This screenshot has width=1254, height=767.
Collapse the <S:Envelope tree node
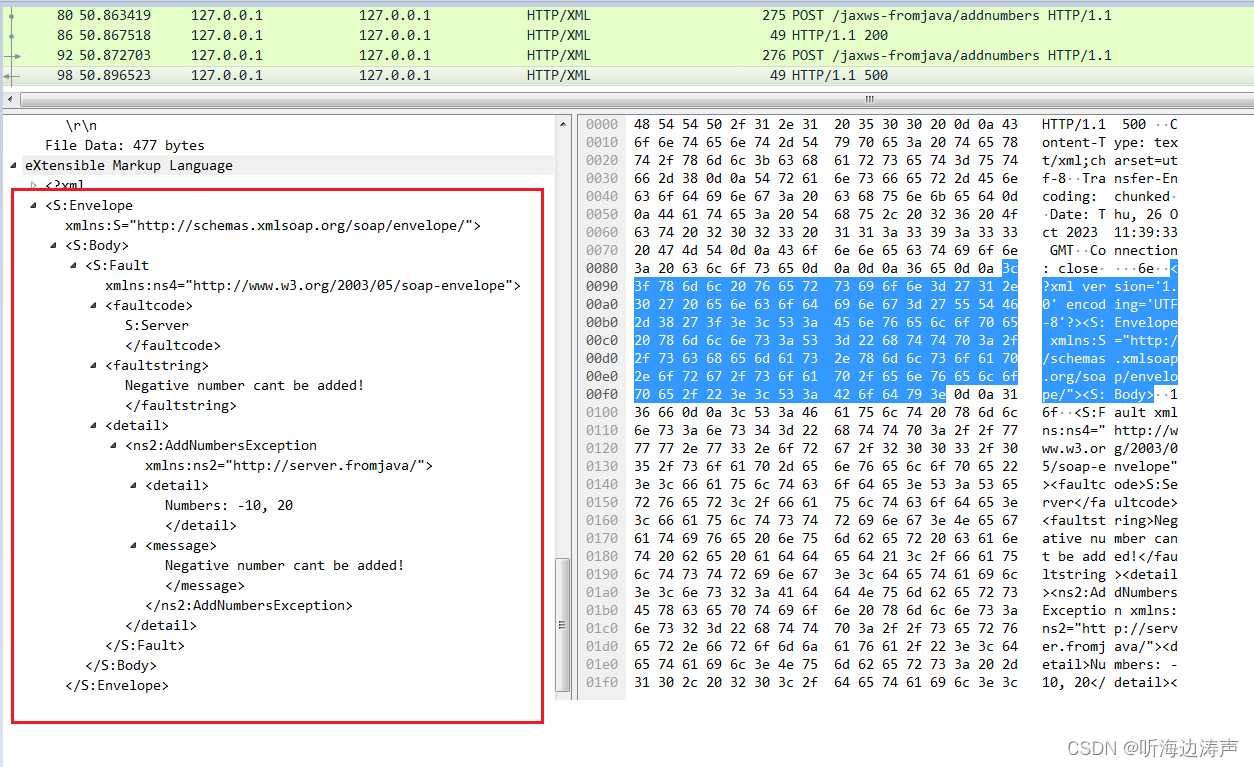point(33,205)
